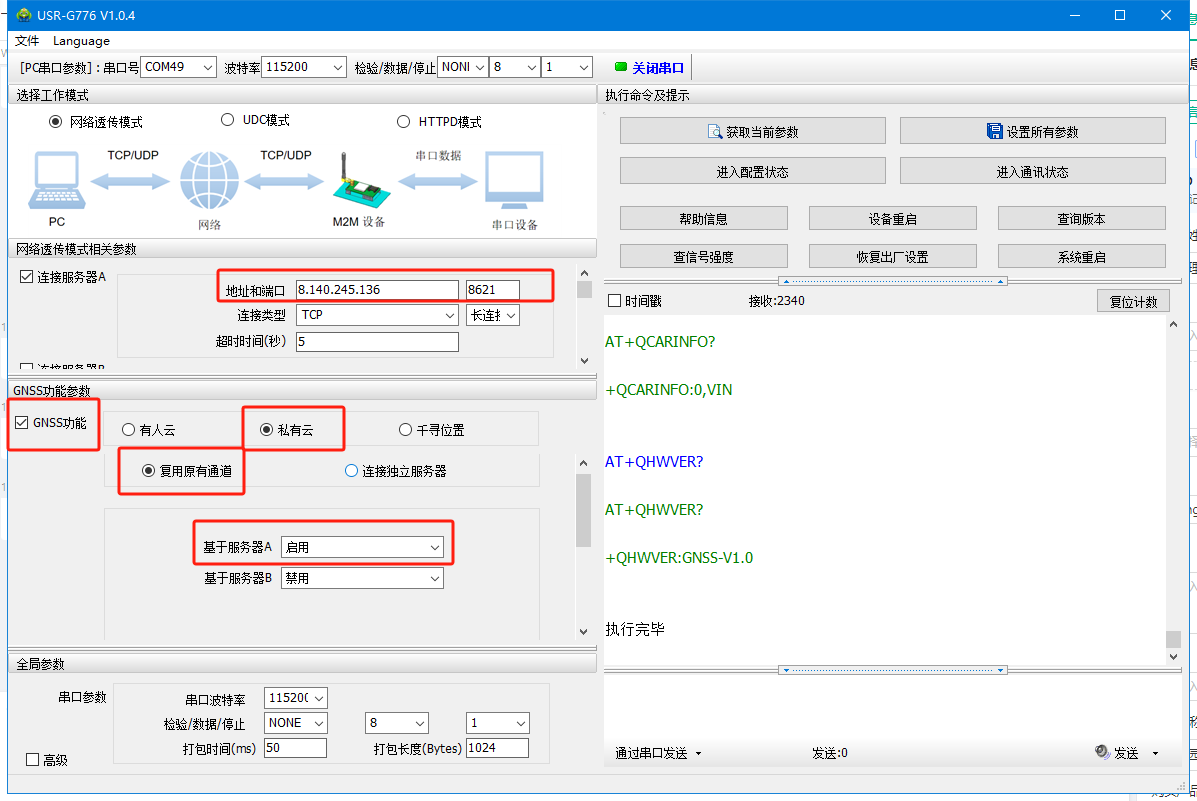Viewport: 1197px width, 801px height.
Task: Select the 网络透传模式 radio button
Action: point(56,122)
